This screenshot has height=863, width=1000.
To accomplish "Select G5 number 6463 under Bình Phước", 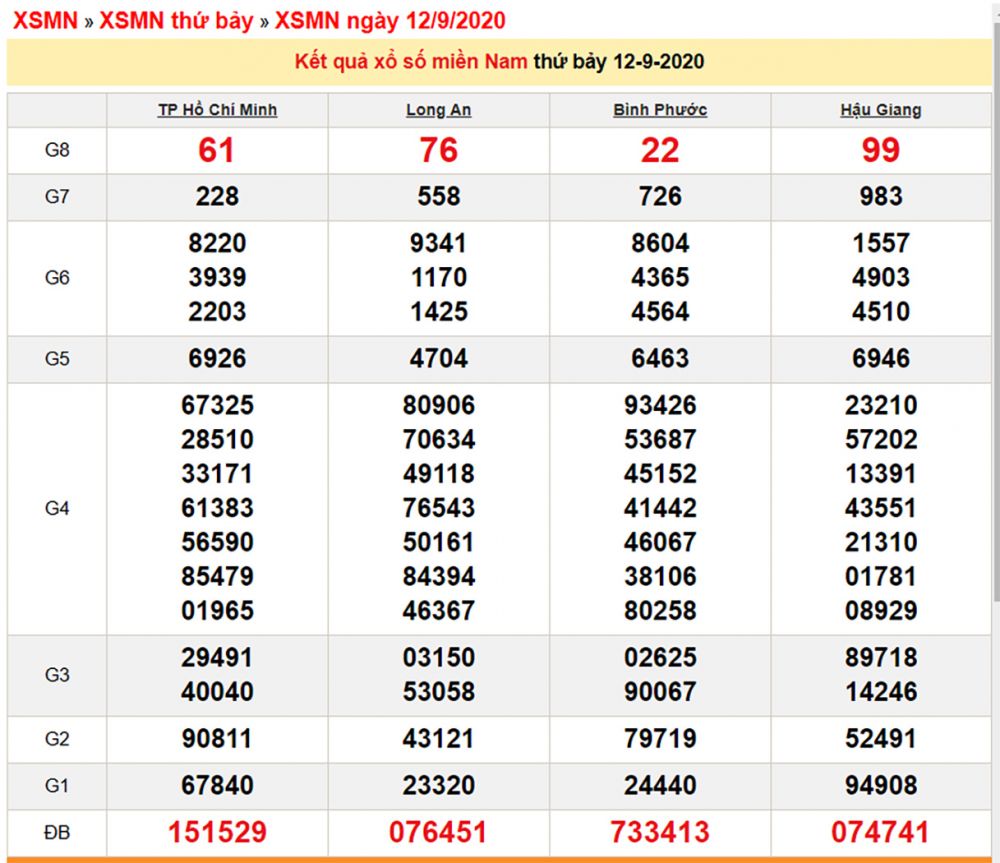I will coord(658,358).
